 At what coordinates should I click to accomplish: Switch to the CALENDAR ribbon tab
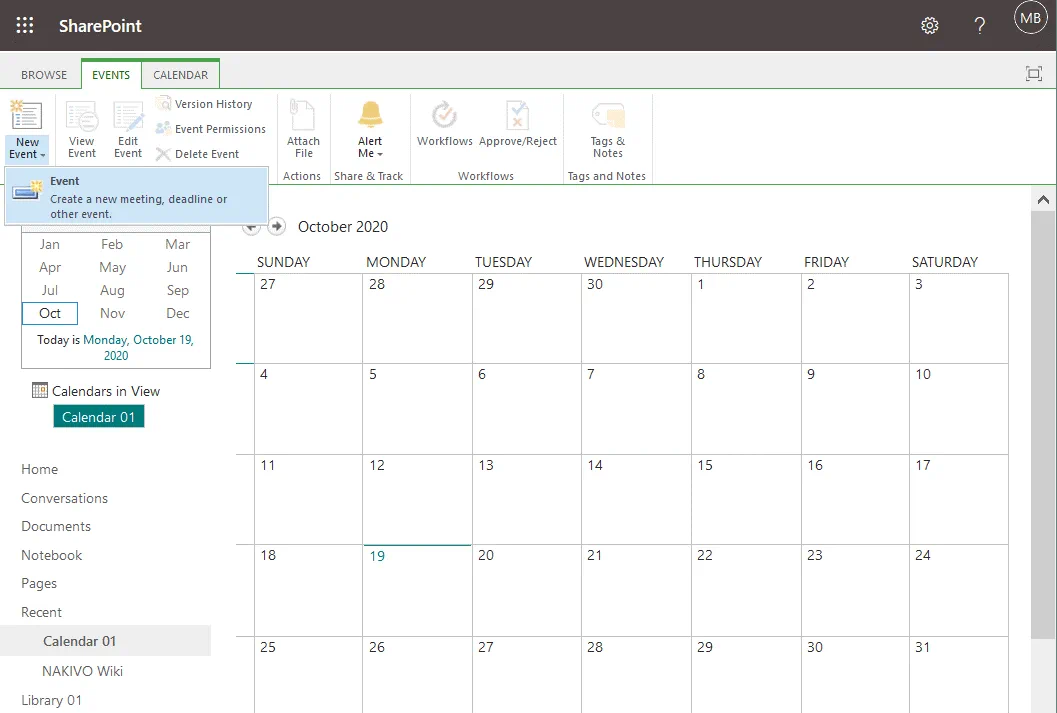180,75
